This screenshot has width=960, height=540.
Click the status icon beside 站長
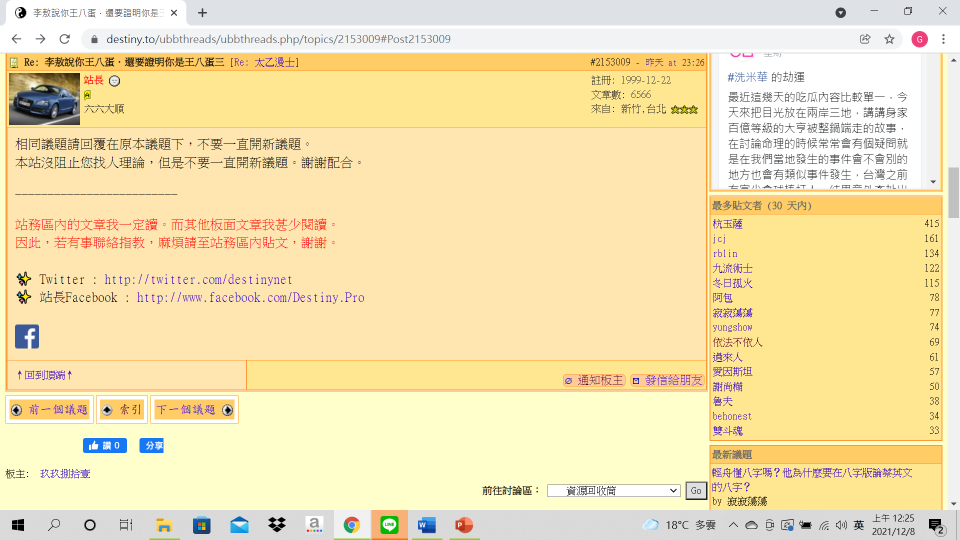pos(114,81)
